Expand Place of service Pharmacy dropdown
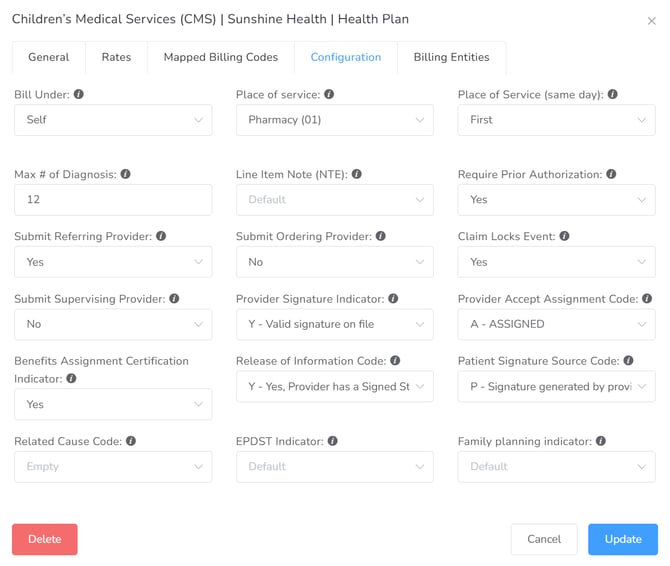The width and height of the screenshot is (670, 566). coord(335,120)
